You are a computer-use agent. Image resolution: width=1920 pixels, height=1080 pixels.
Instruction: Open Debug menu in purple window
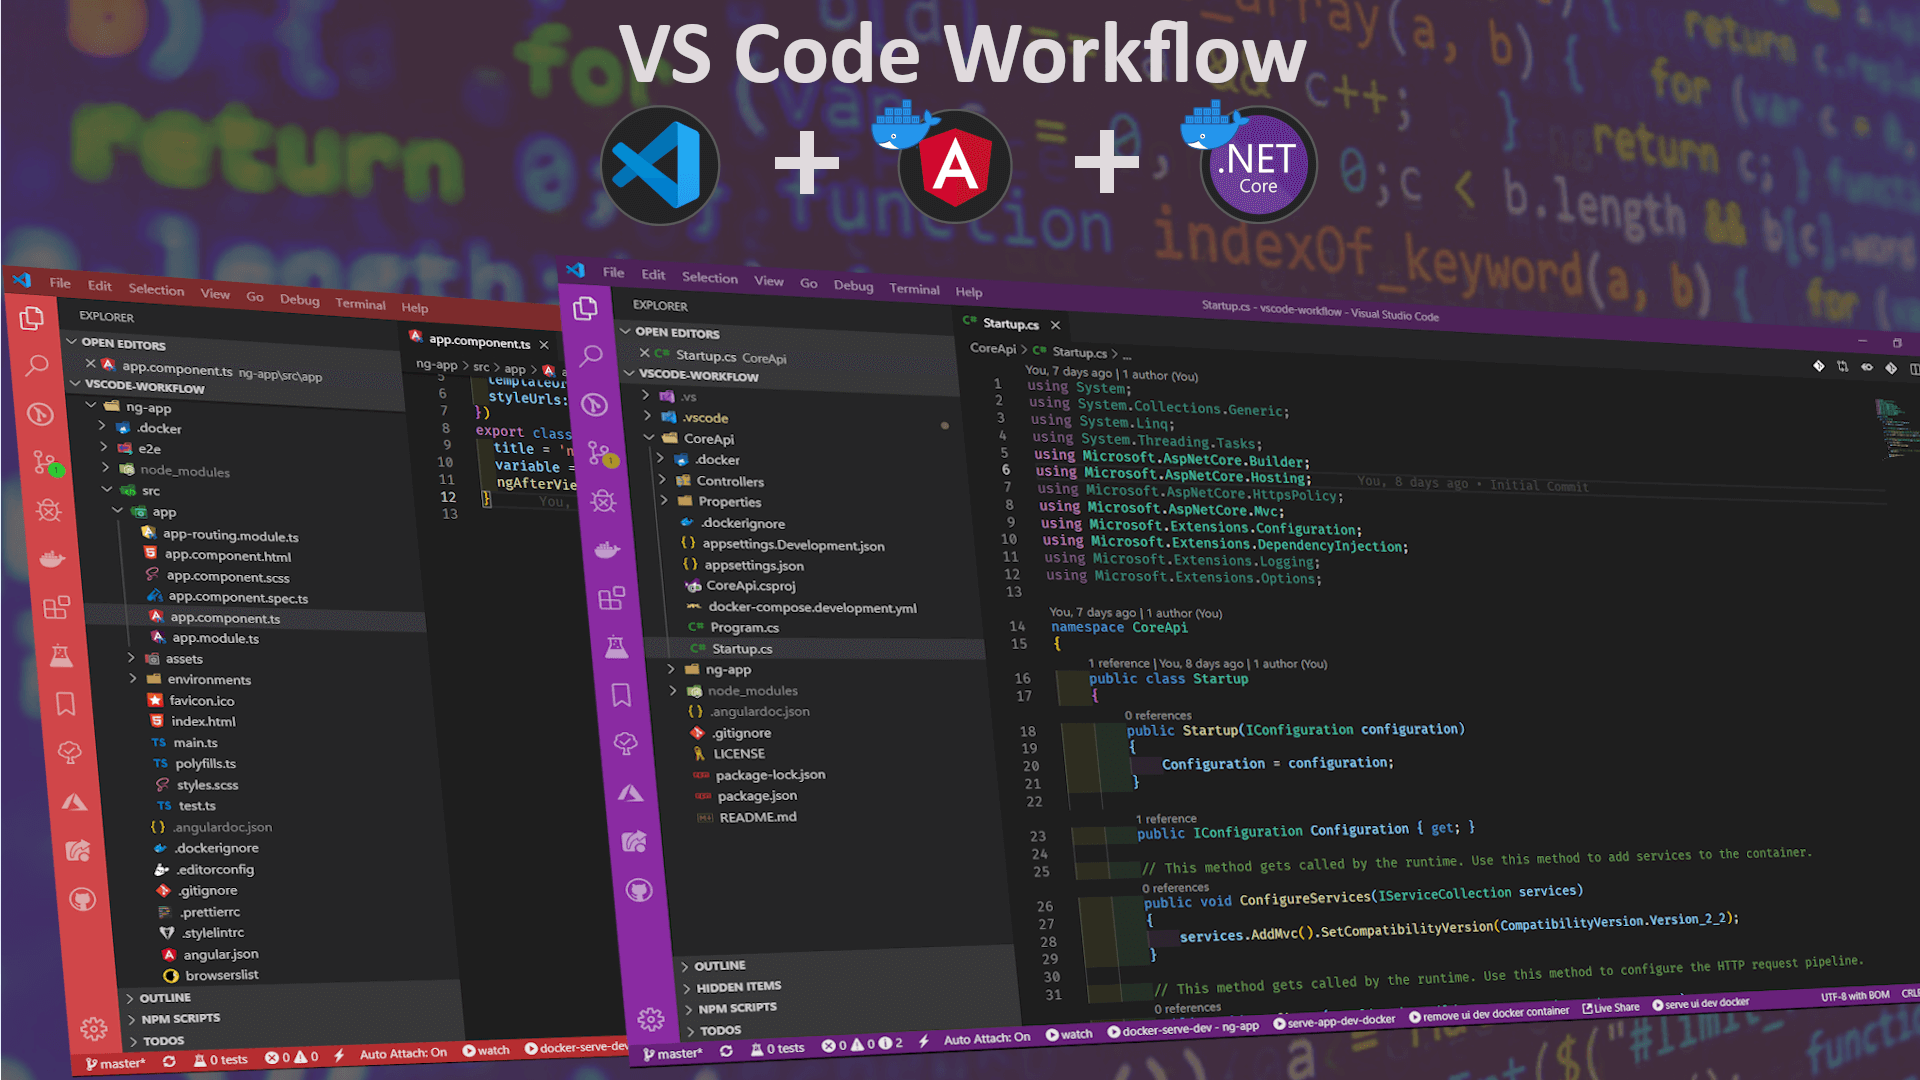tap(853, 286)
